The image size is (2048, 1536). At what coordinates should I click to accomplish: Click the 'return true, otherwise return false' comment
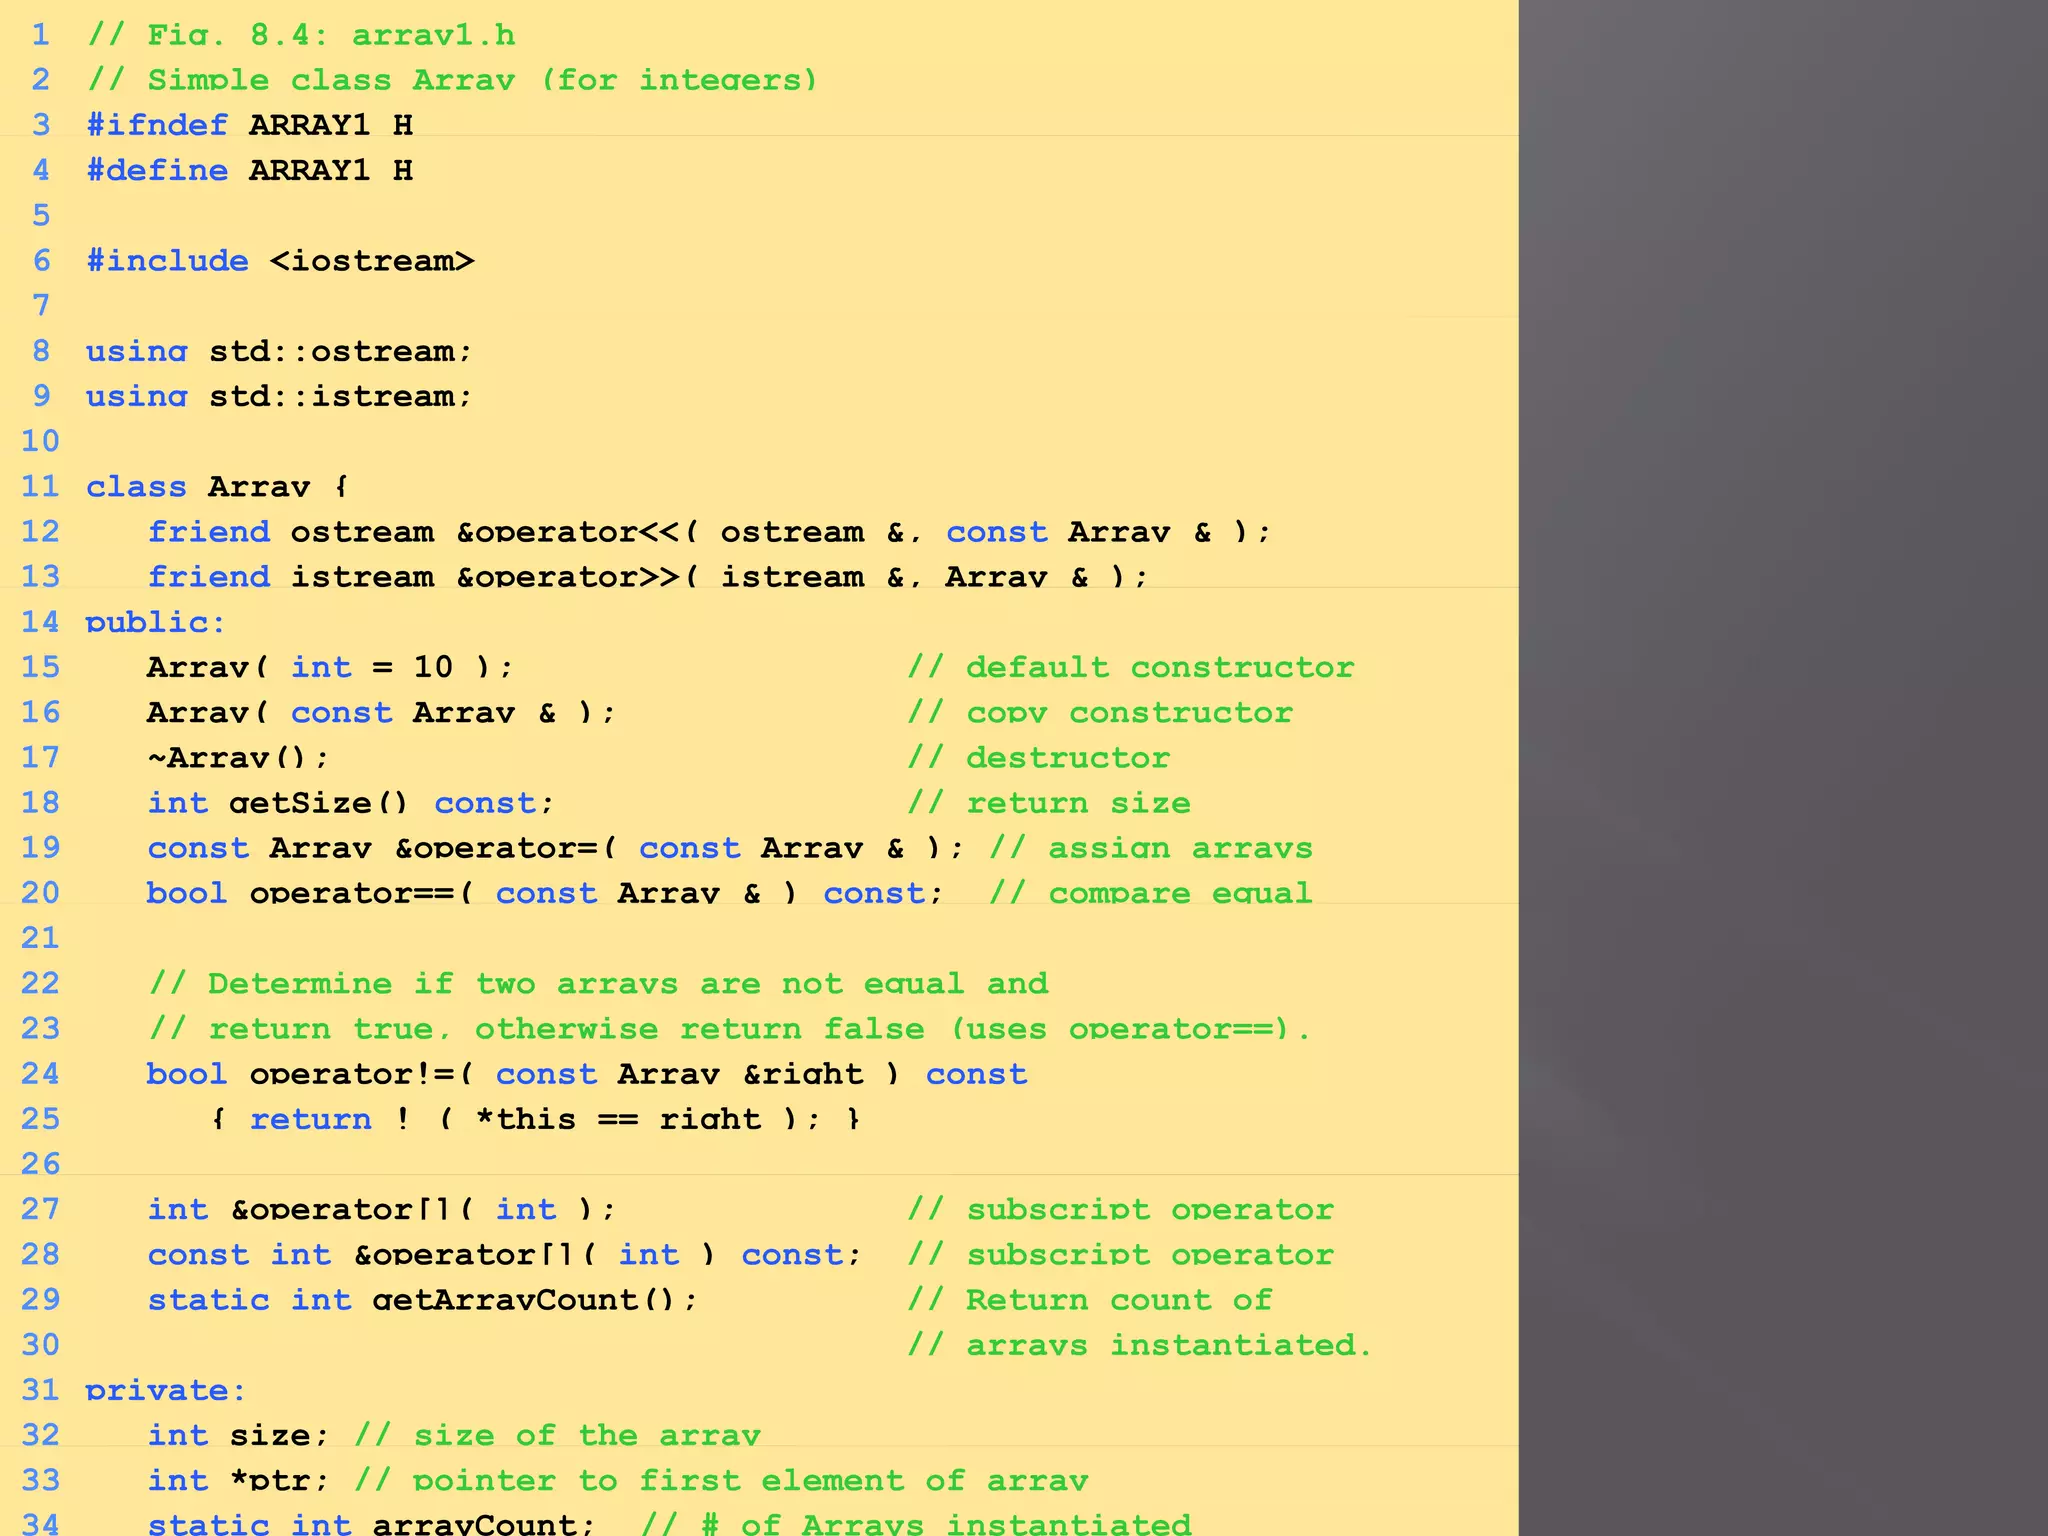pos(729,1028)
